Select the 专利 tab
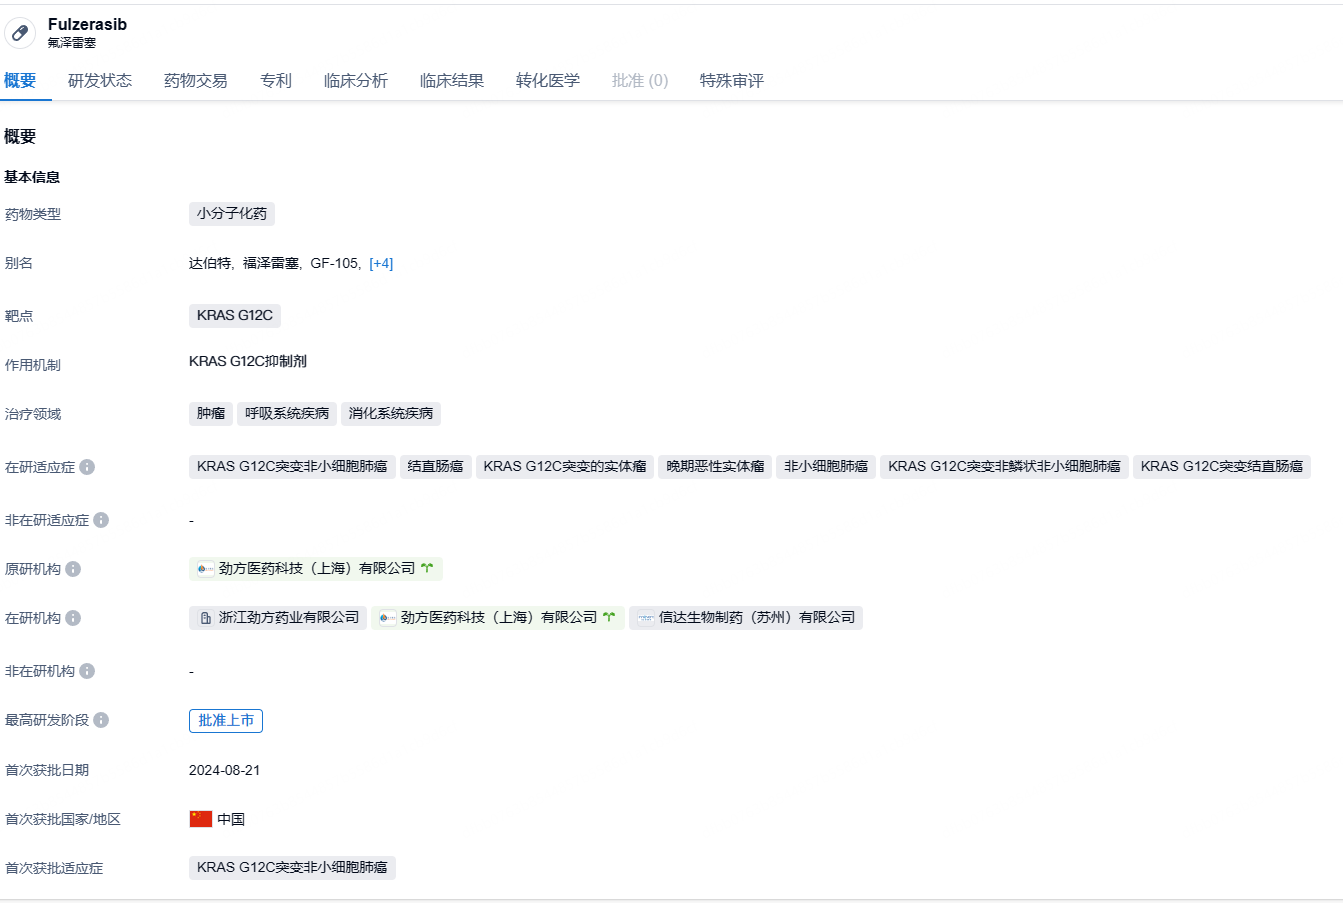The height and width of the screenshot is (903, 1343). coord(276,81)
